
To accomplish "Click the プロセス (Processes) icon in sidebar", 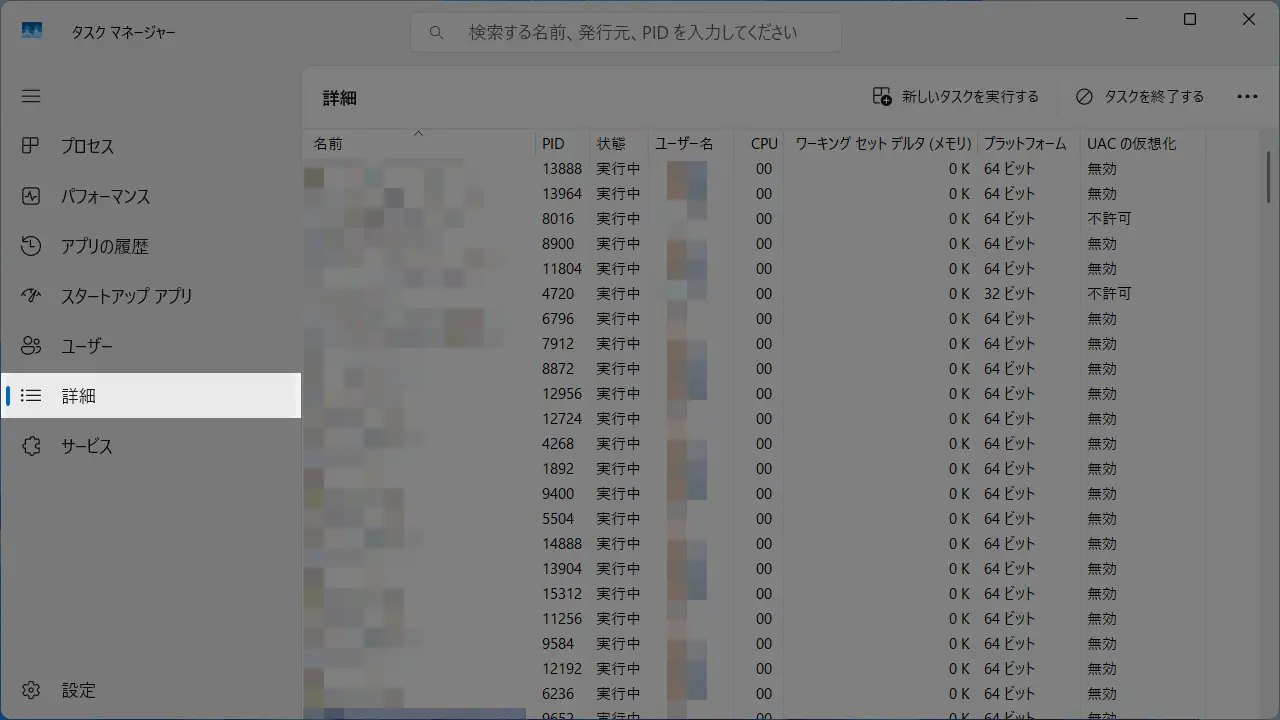I will [31, 146].
